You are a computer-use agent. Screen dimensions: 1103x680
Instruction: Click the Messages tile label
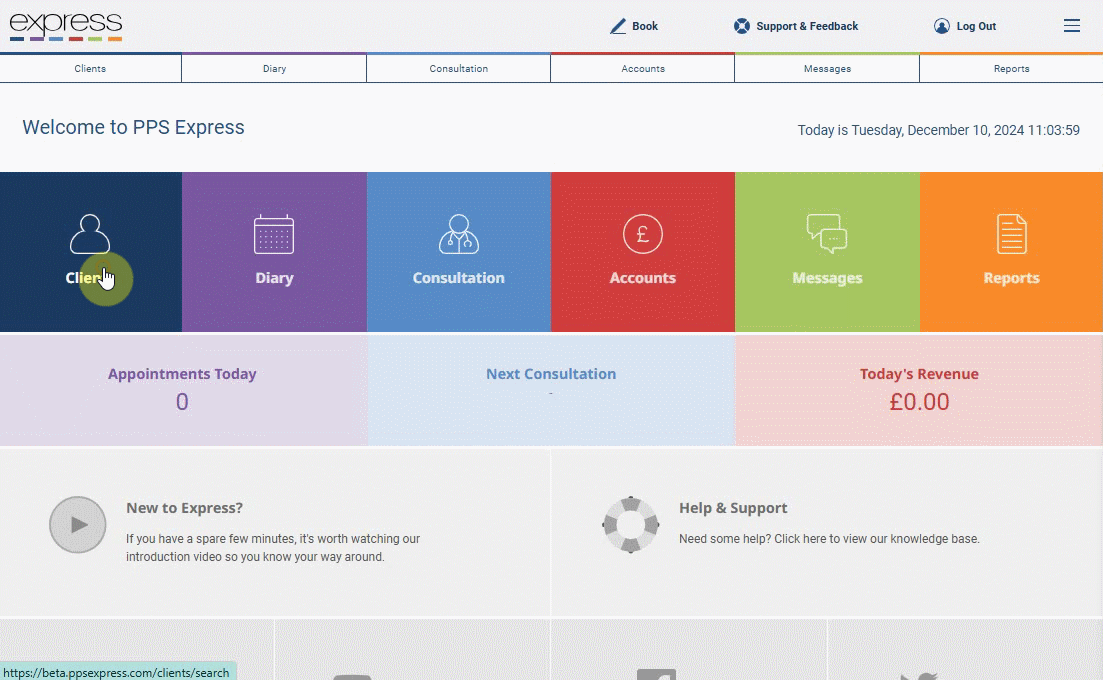(x=827, y=278)
